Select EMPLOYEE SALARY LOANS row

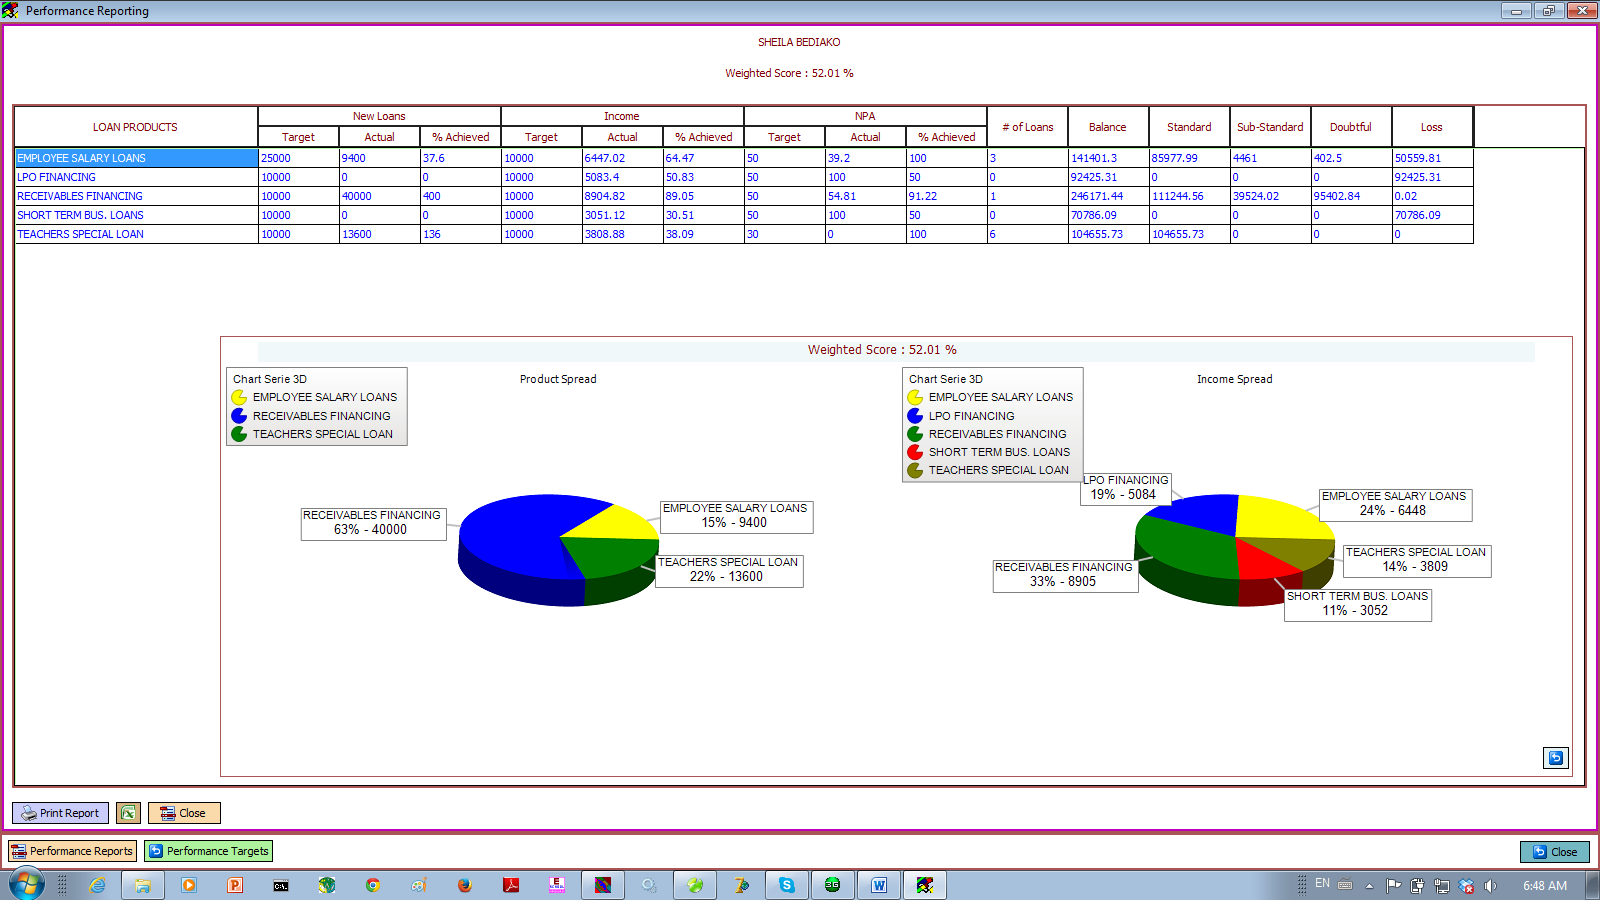[x=744, y=158]
